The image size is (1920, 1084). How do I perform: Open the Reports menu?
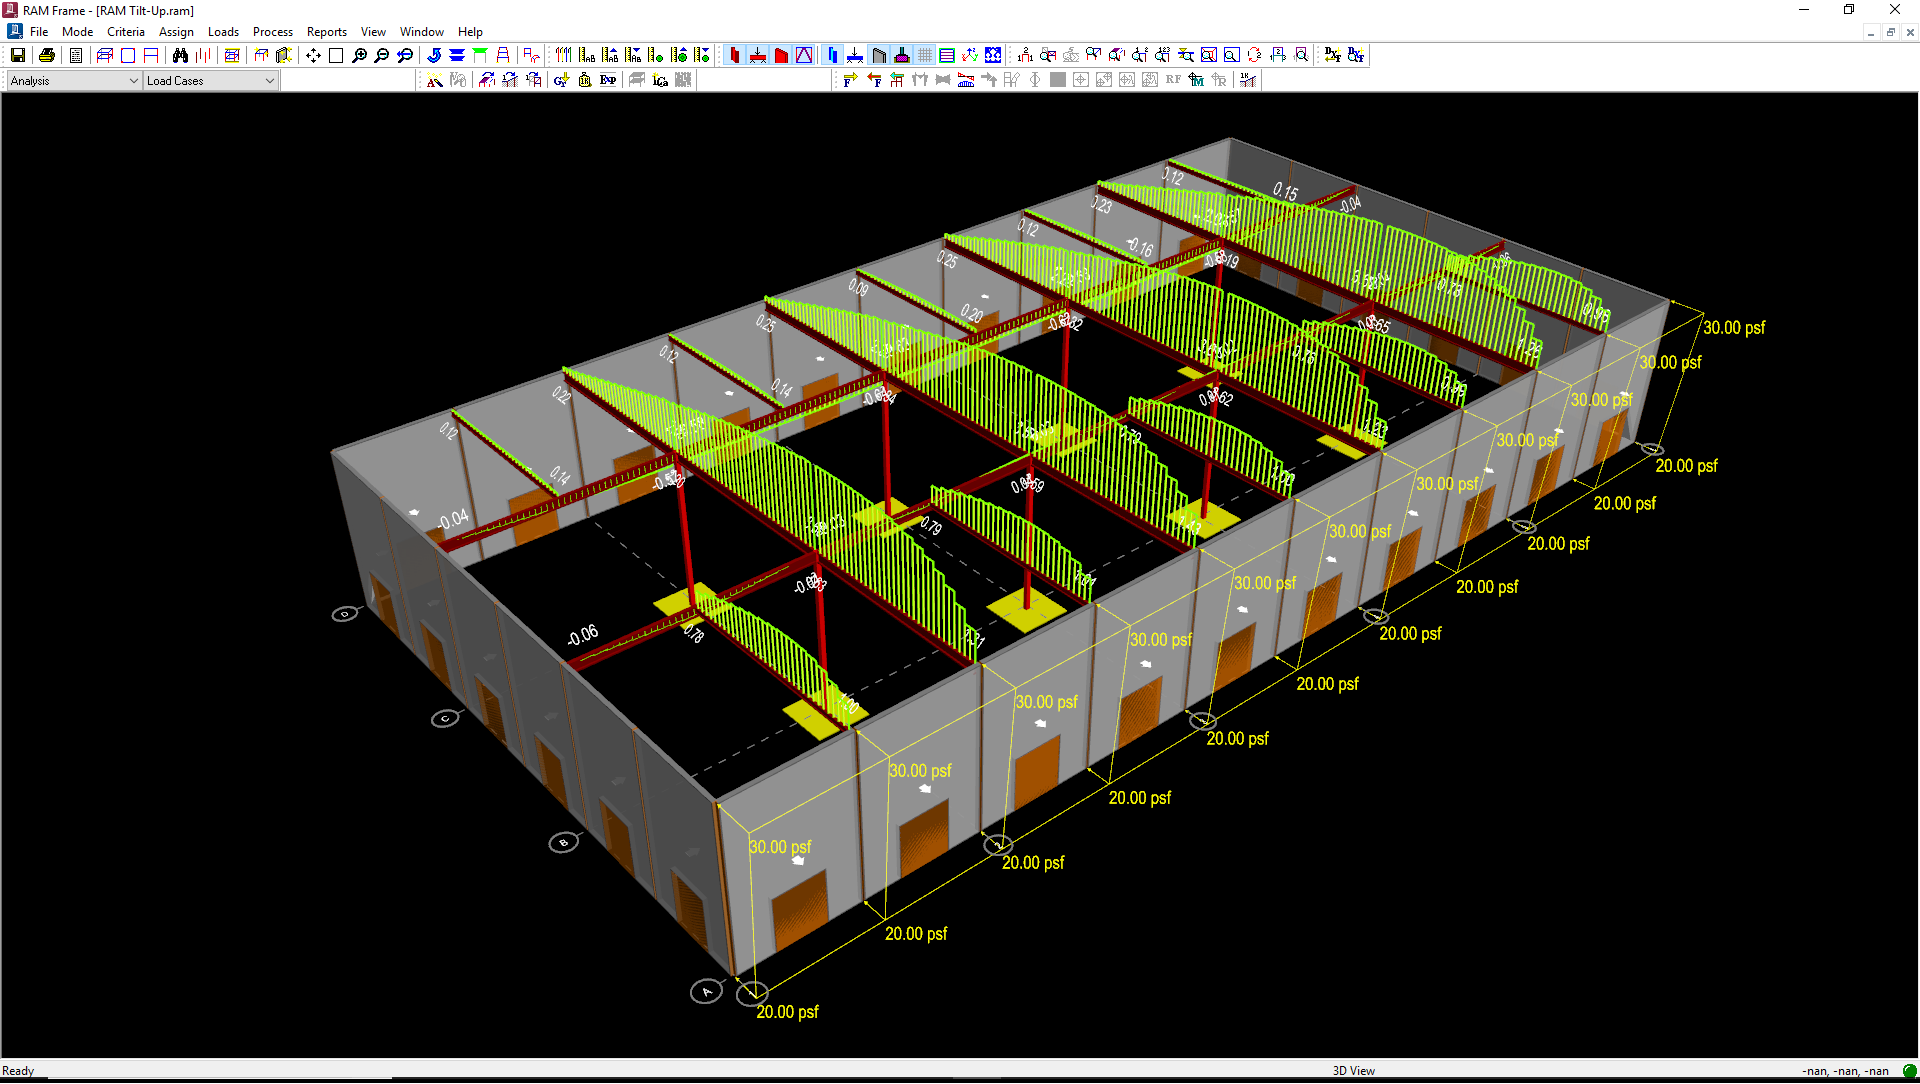tap(327, 32)
